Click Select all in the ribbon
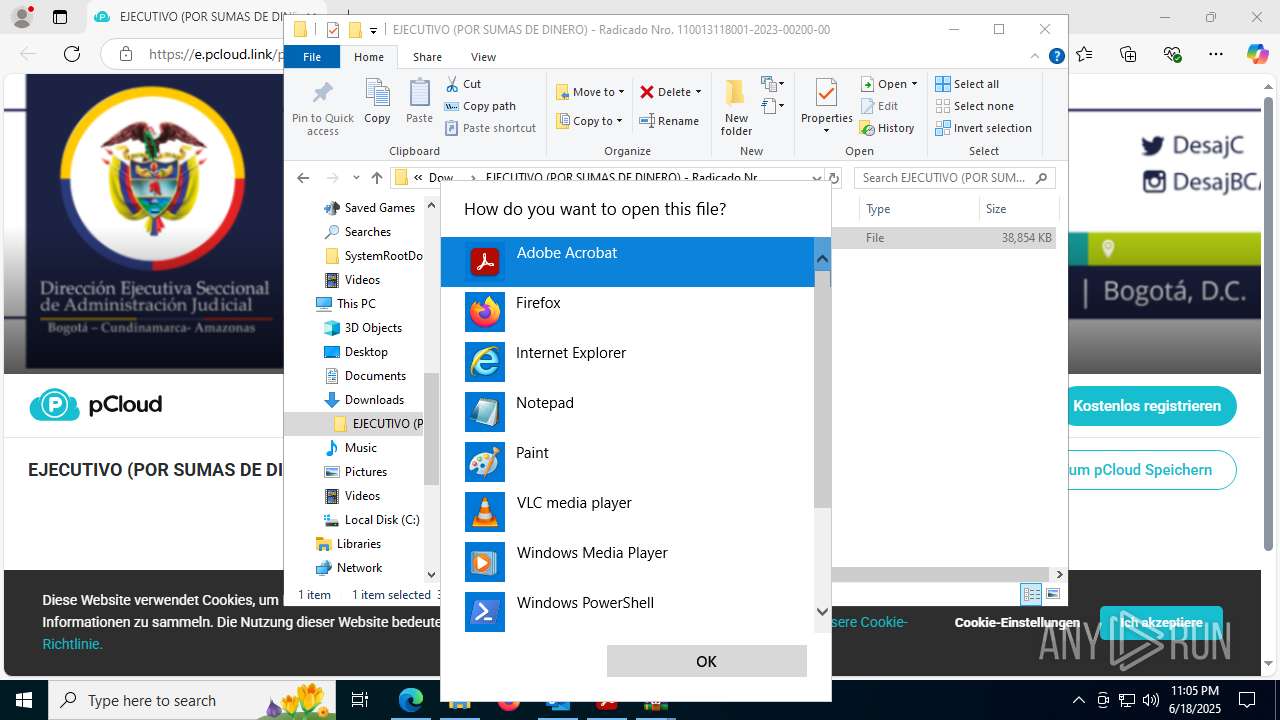 (967, 84)
